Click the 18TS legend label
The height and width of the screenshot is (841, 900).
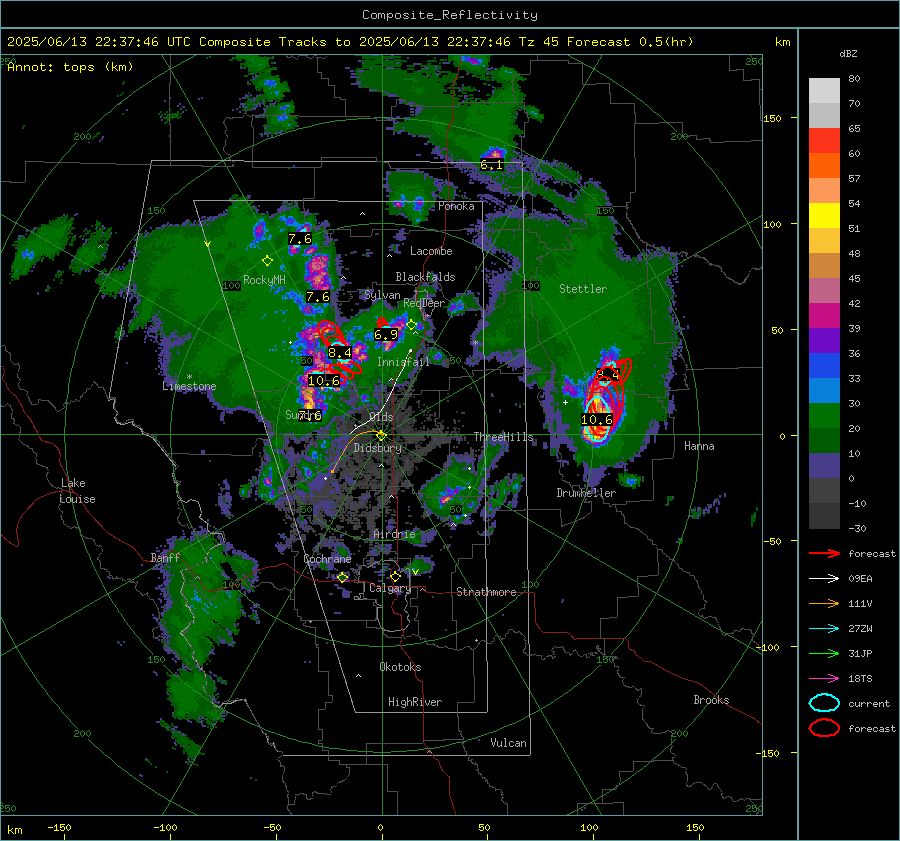click(860, 679)
